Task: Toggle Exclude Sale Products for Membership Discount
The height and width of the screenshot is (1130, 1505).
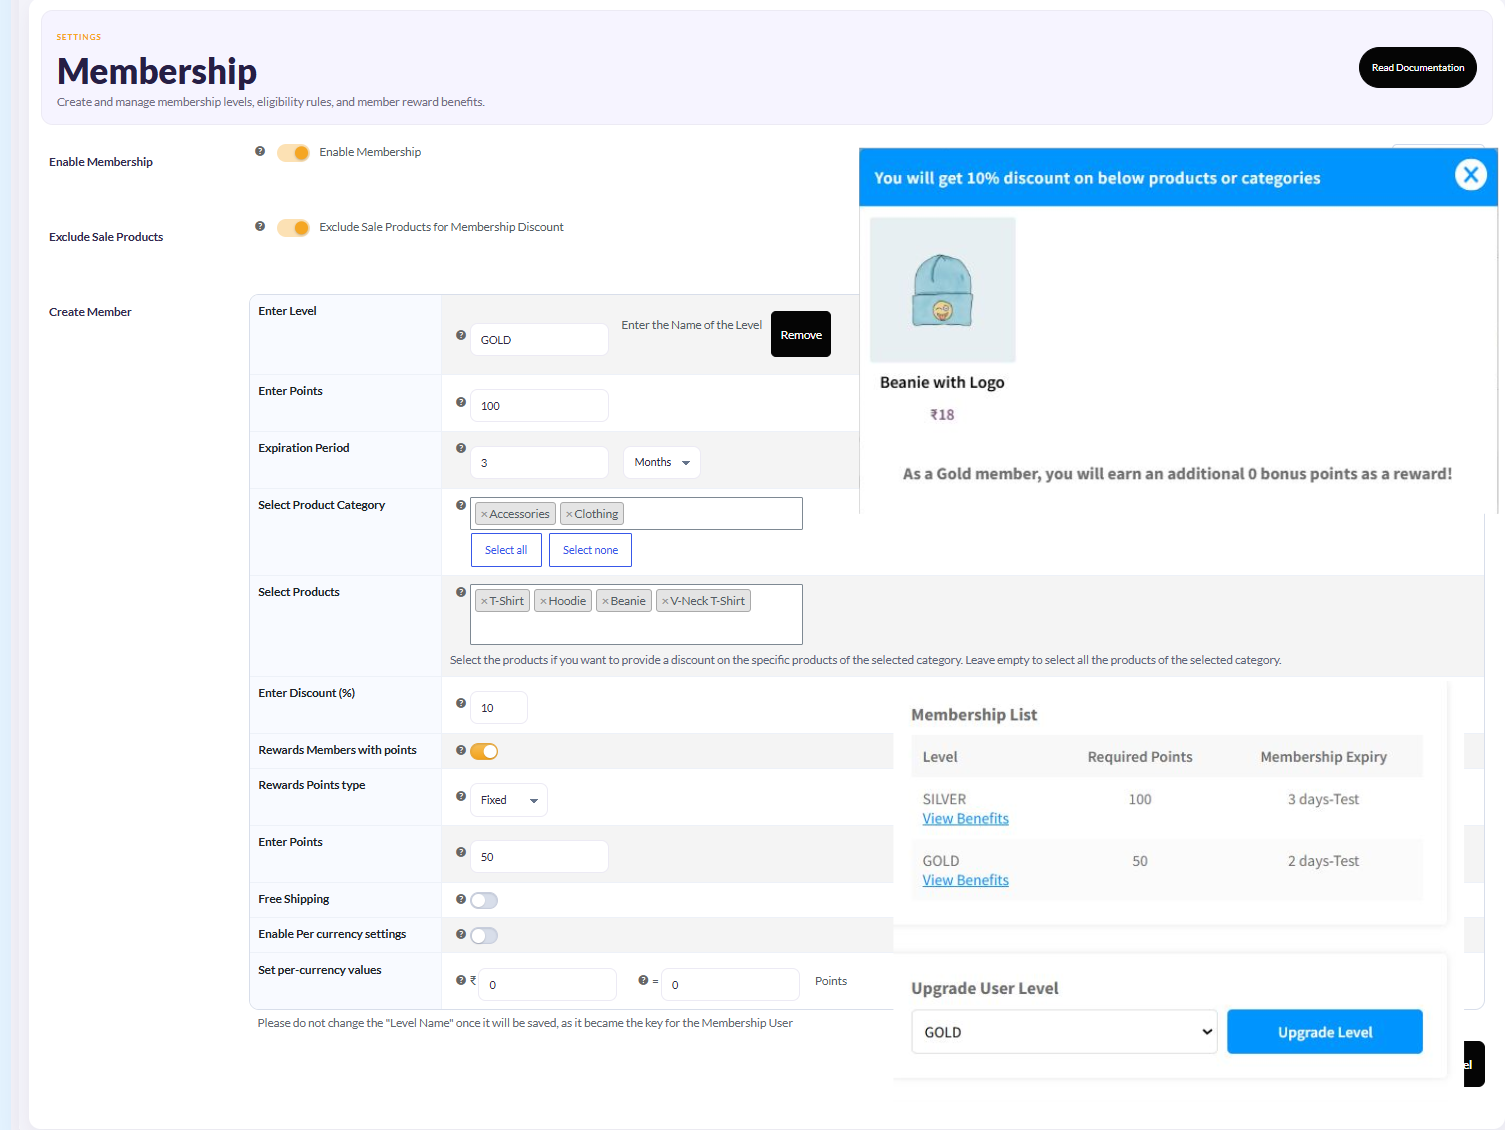Action: click(293, 227)
